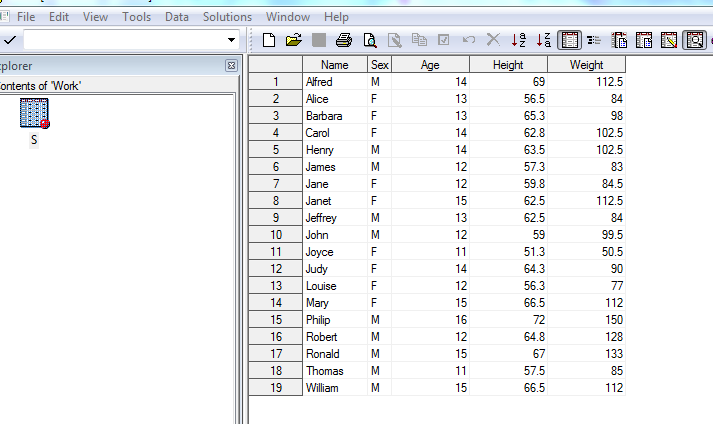Click the Print icon in toolbar
The width and height of the screenshot is (713, 424).
[344, 40]
